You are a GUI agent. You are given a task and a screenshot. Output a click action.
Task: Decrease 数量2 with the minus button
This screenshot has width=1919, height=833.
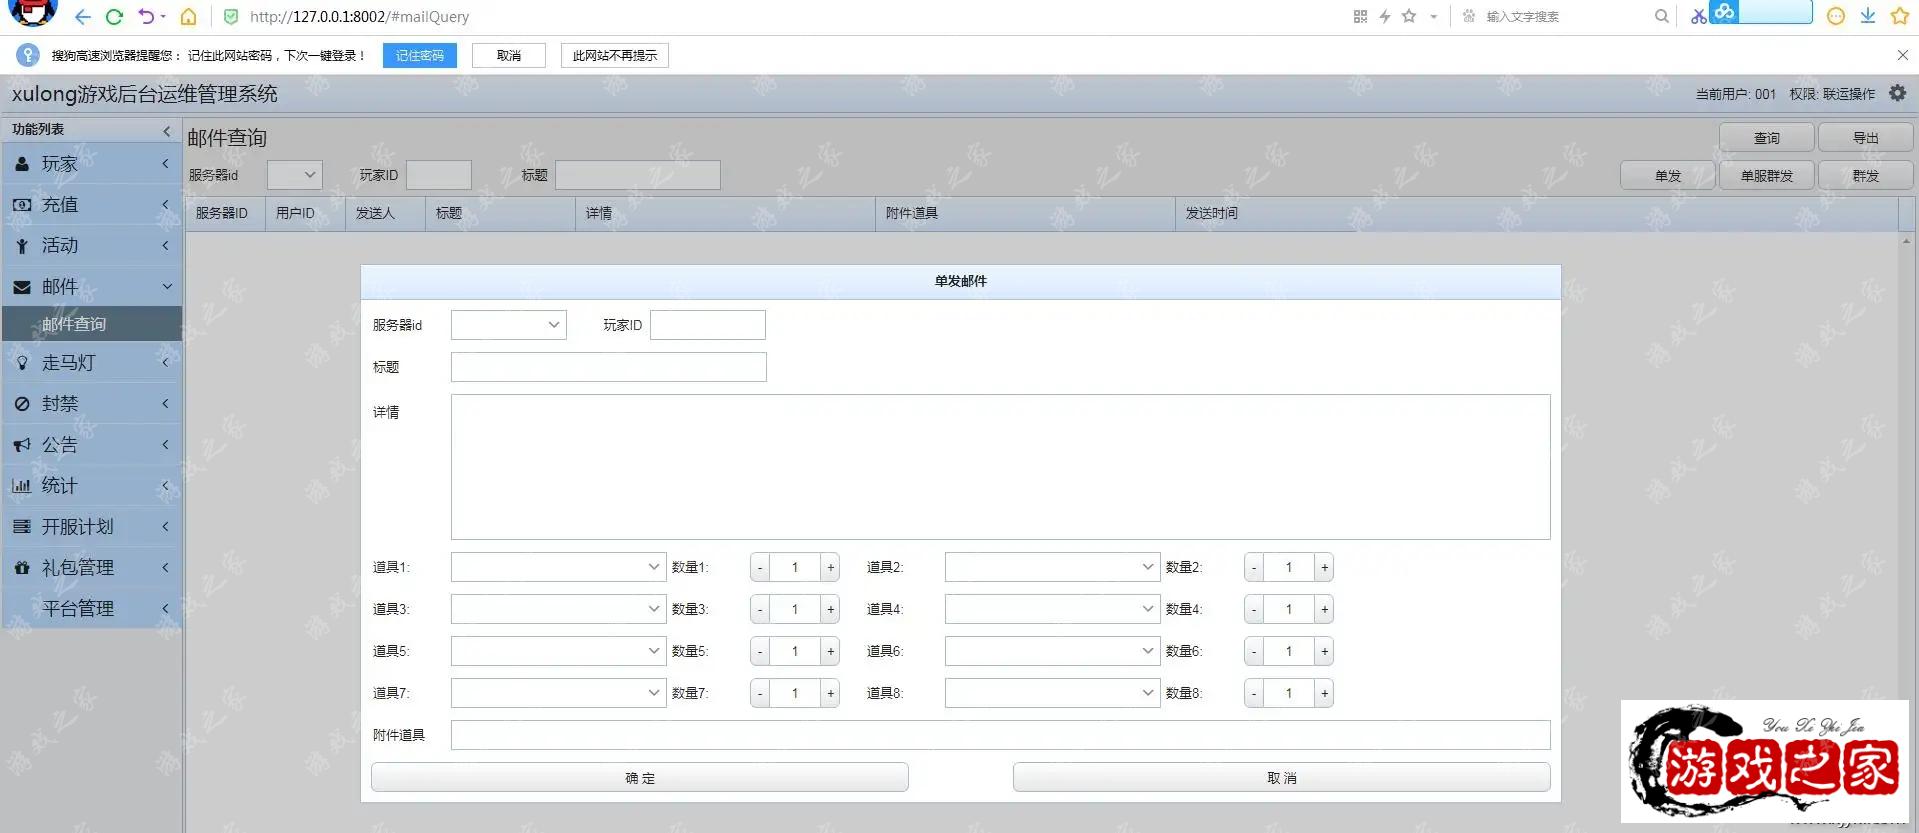coord(1254,567)
